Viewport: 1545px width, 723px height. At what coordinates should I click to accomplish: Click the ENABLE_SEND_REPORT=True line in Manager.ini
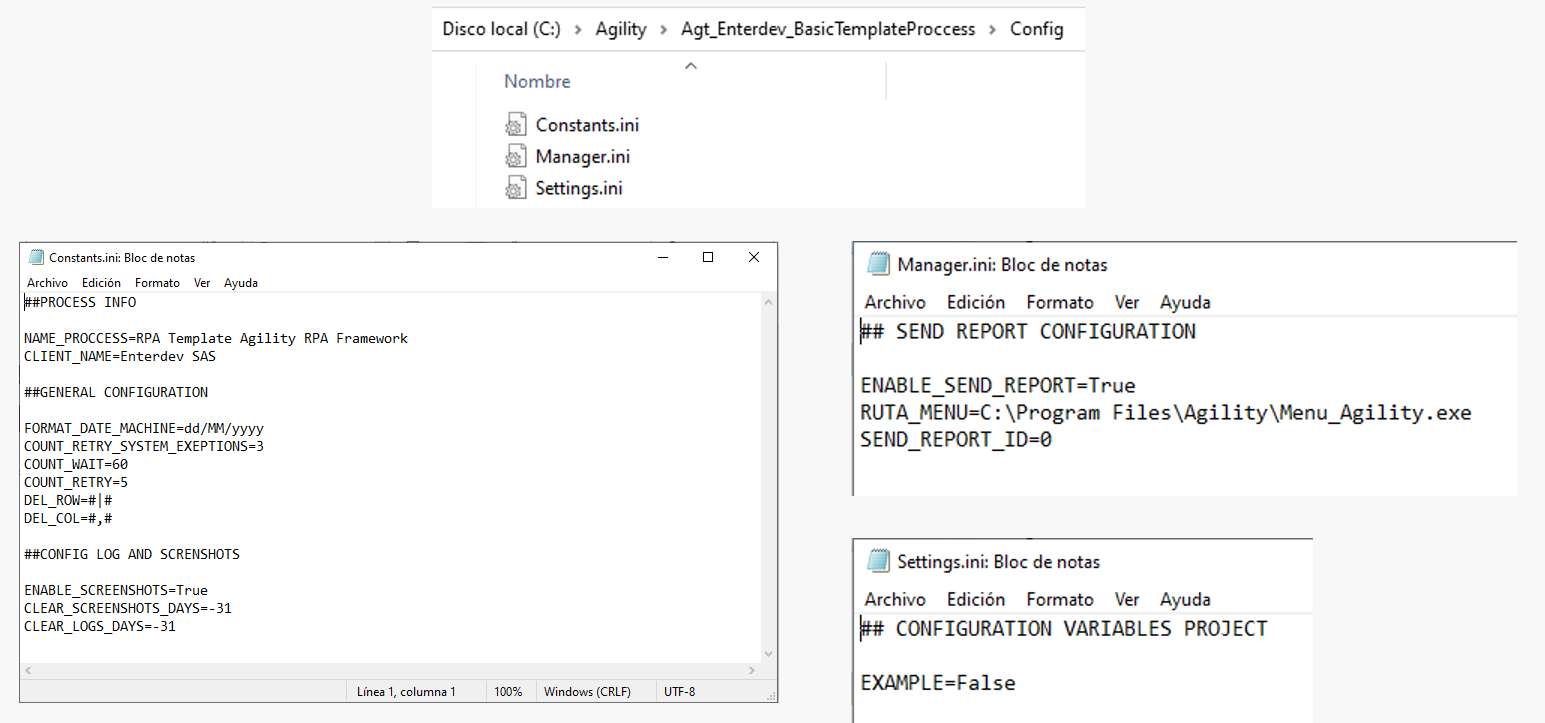(x=998, y=386)
